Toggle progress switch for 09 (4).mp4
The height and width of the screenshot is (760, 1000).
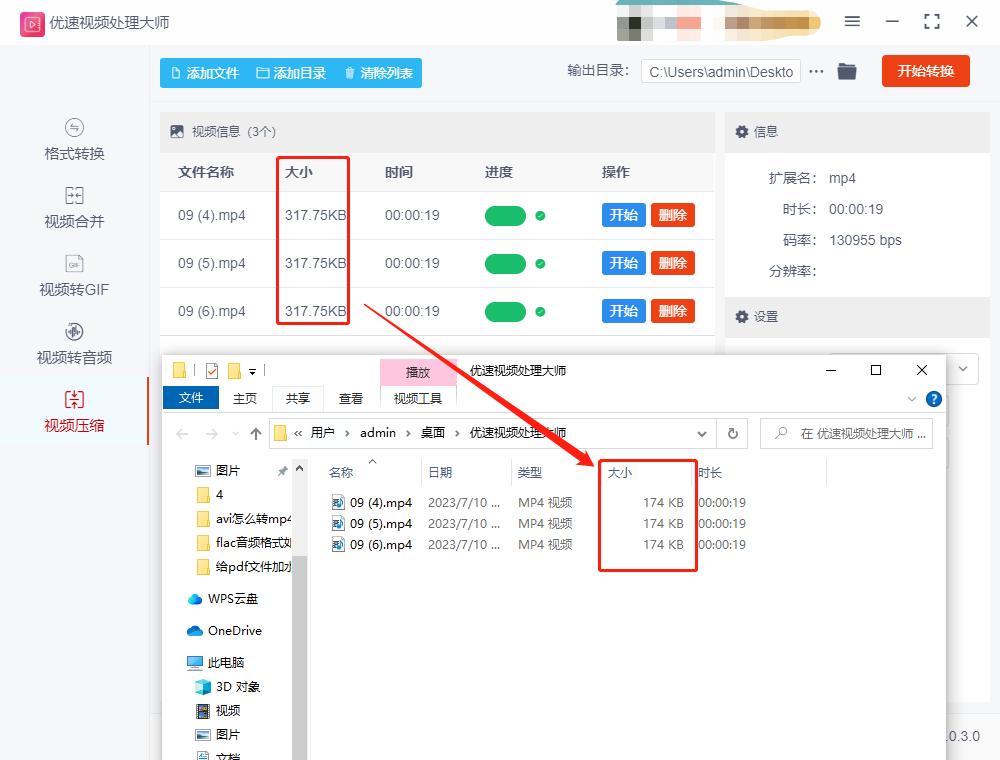pos(505,215)
